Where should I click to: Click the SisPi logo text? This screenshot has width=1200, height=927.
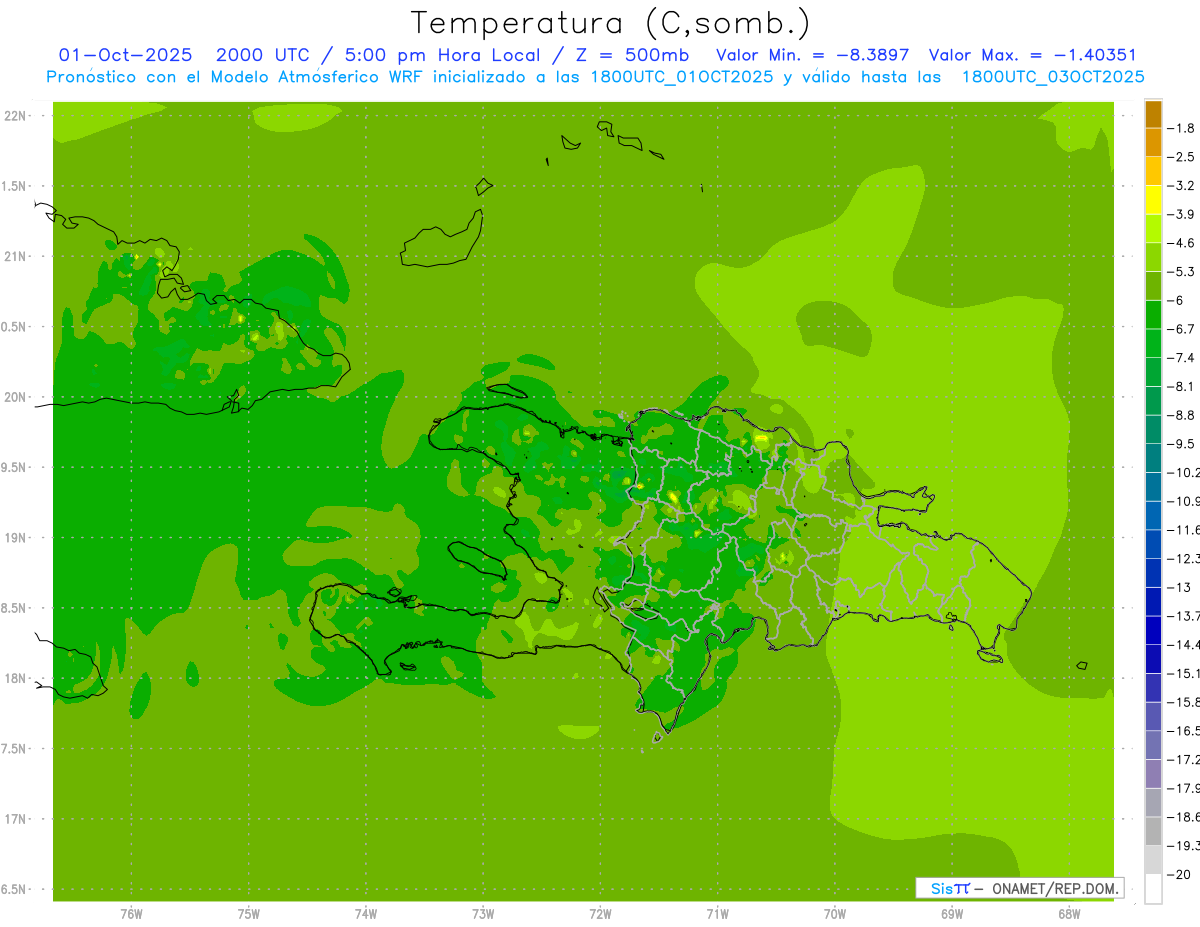coord(949,888)
